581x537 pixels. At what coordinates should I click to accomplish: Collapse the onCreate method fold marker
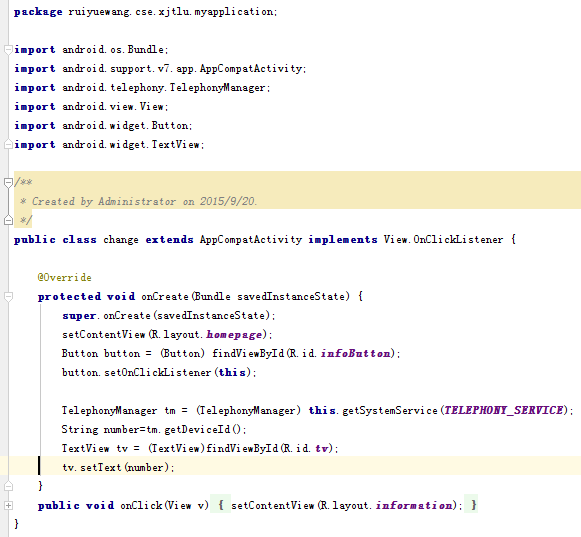point(8,296)
